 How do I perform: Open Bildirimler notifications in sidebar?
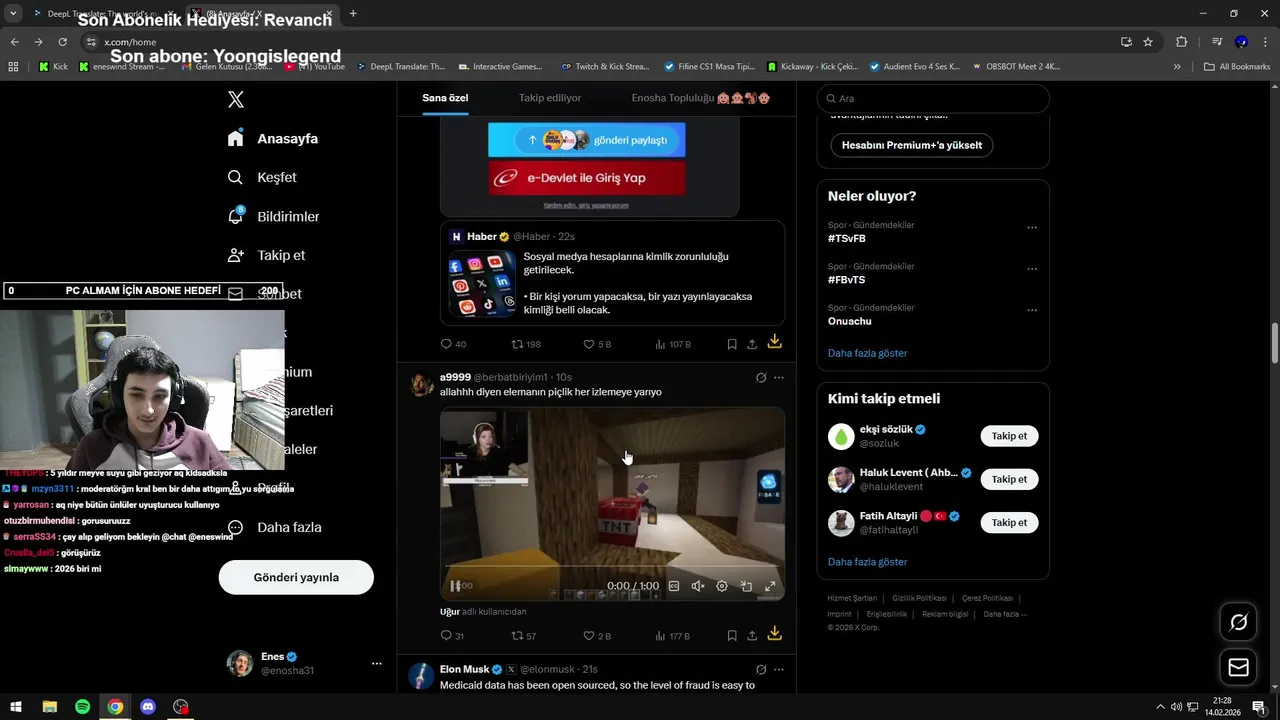pyautogui.click(x=273, y=216)
